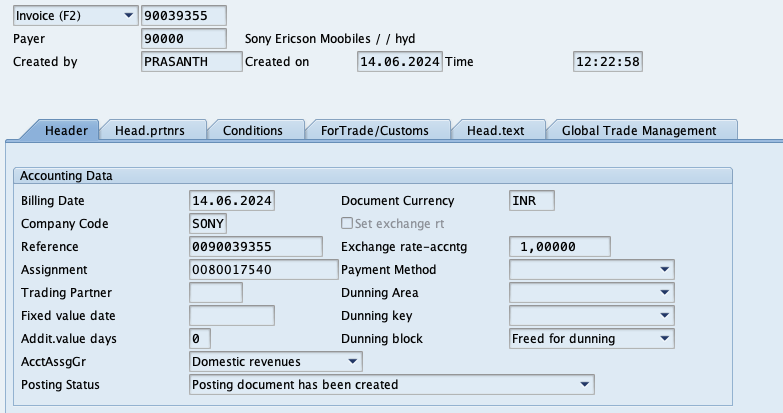This screenshot has height=413, width=783.
Task: Select the Header tab
Action: [x=66, y=130]
